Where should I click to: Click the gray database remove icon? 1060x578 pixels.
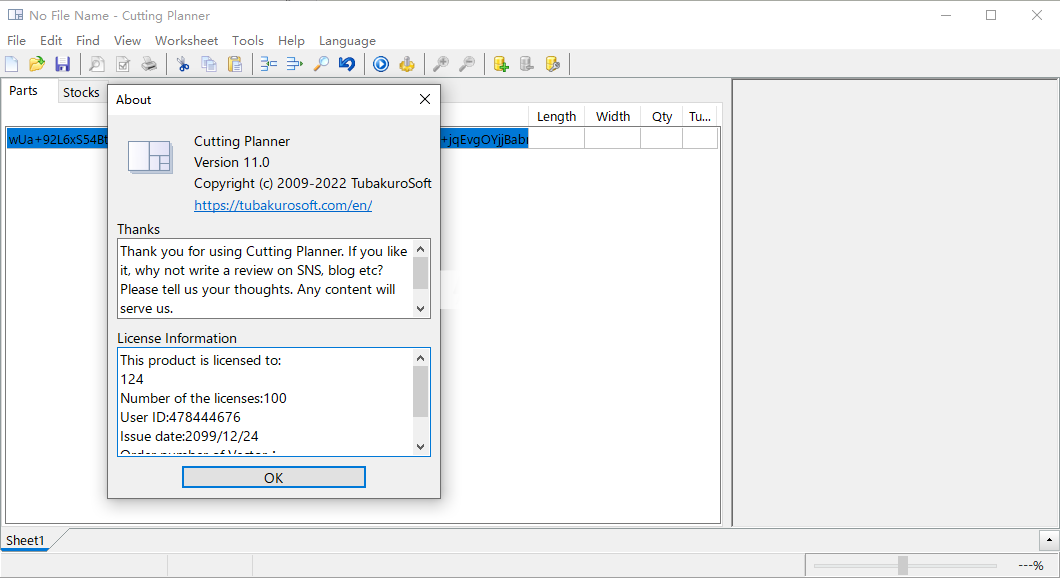click(x=527, y=64)
